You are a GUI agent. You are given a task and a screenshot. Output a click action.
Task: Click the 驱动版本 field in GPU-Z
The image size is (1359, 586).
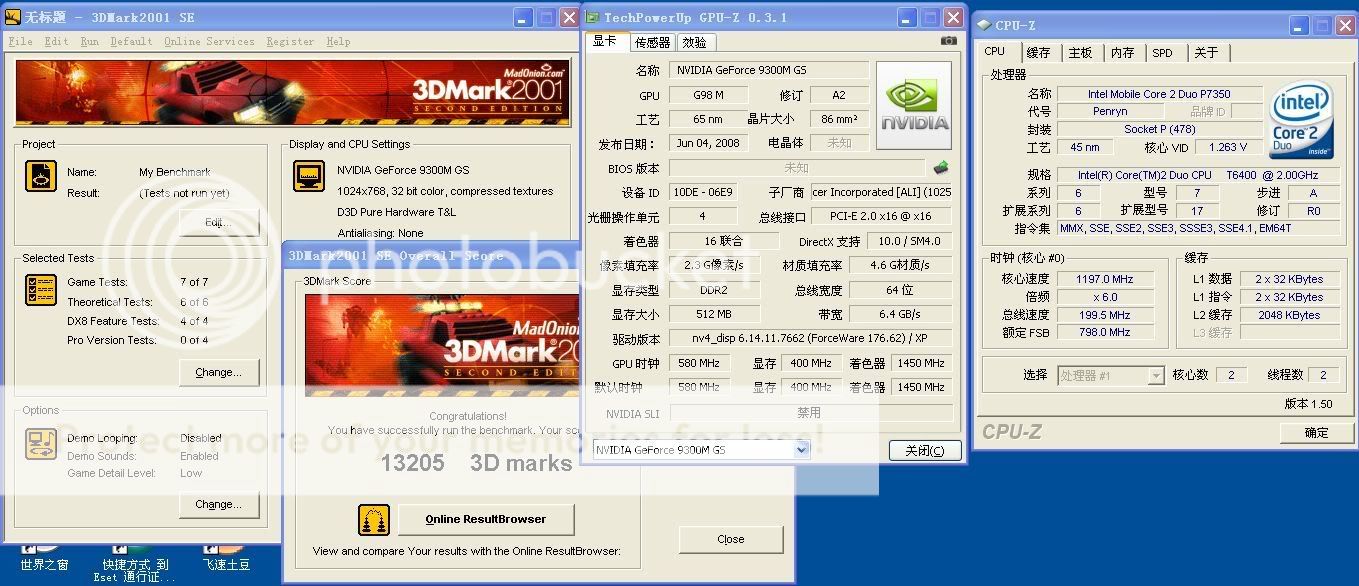(x=810, y=339)
